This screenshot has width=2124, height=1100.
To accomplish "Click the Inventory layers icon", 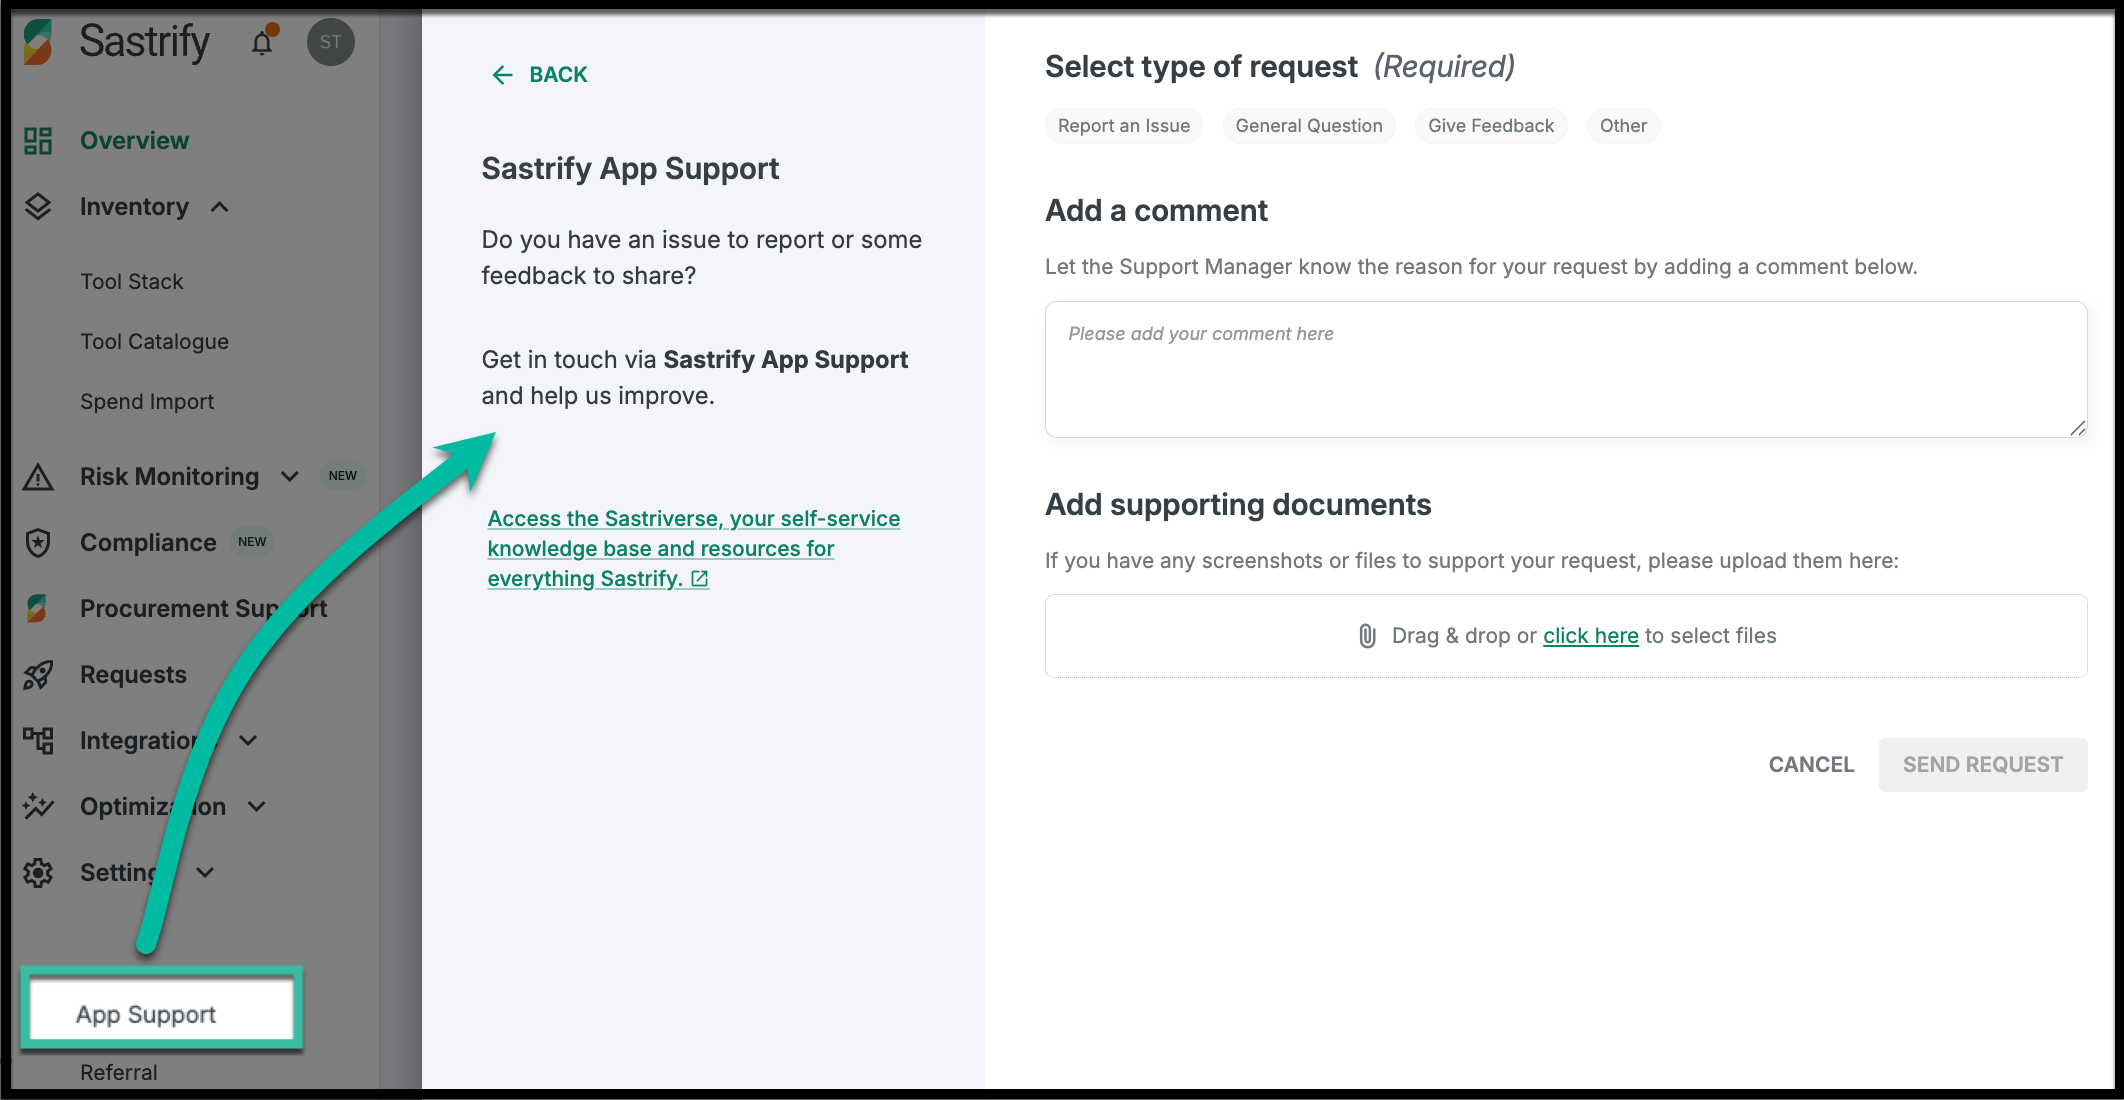I will click(38, 207).
